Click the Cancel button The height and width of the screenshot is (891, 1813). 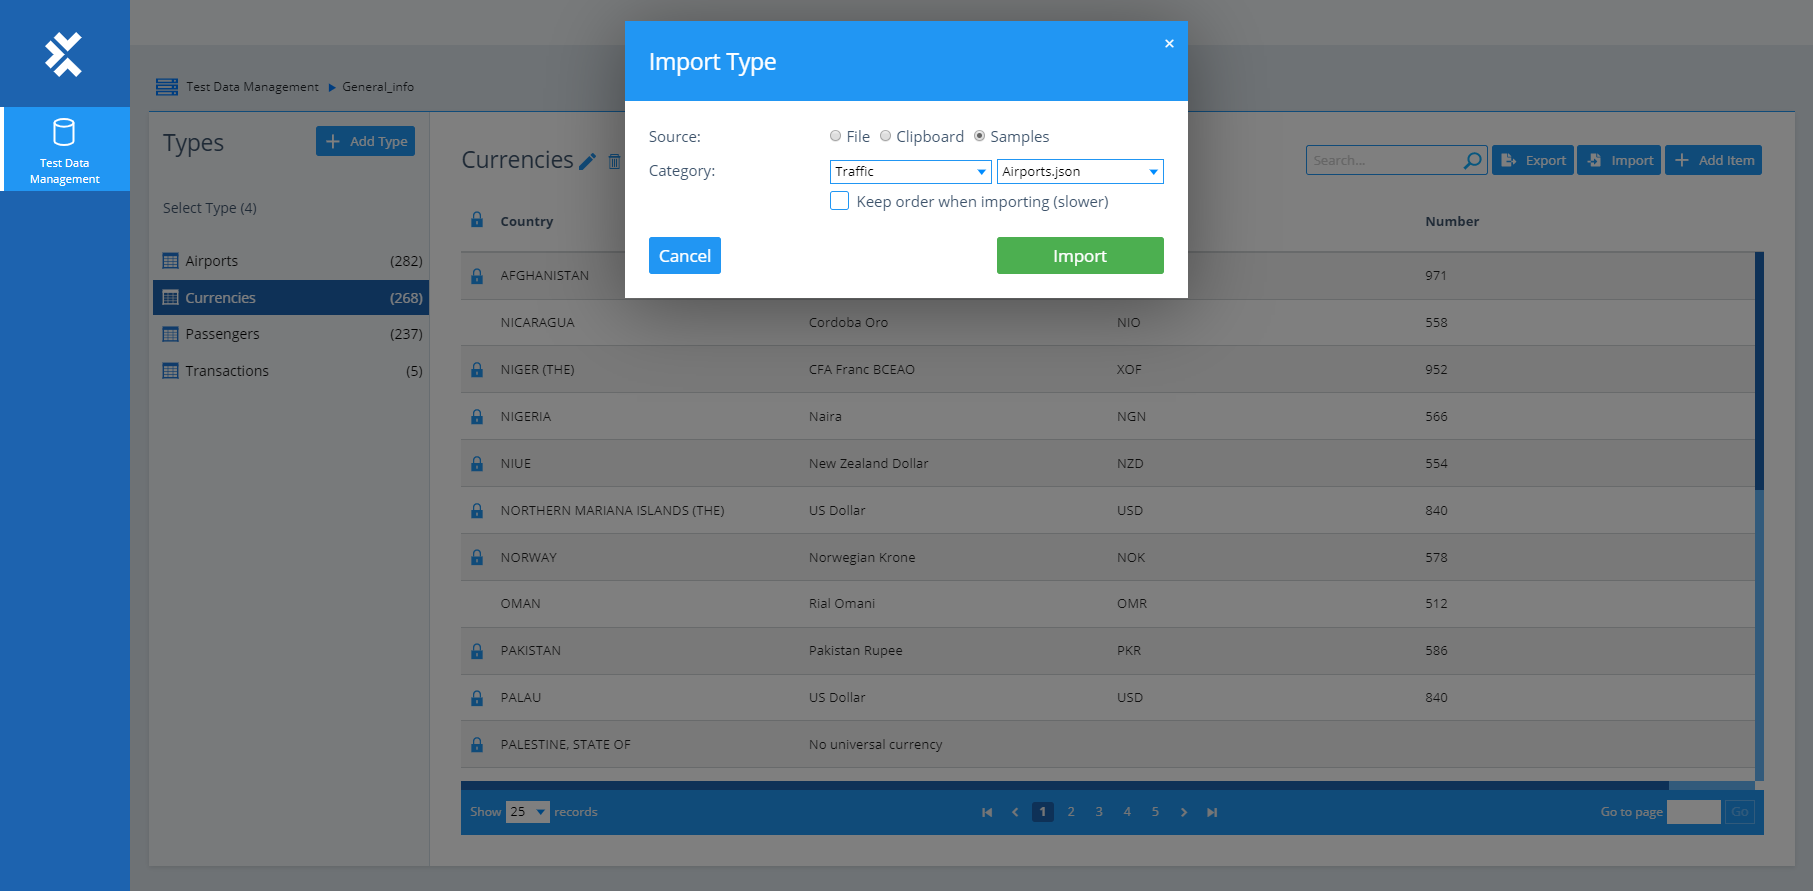[684, 256]
